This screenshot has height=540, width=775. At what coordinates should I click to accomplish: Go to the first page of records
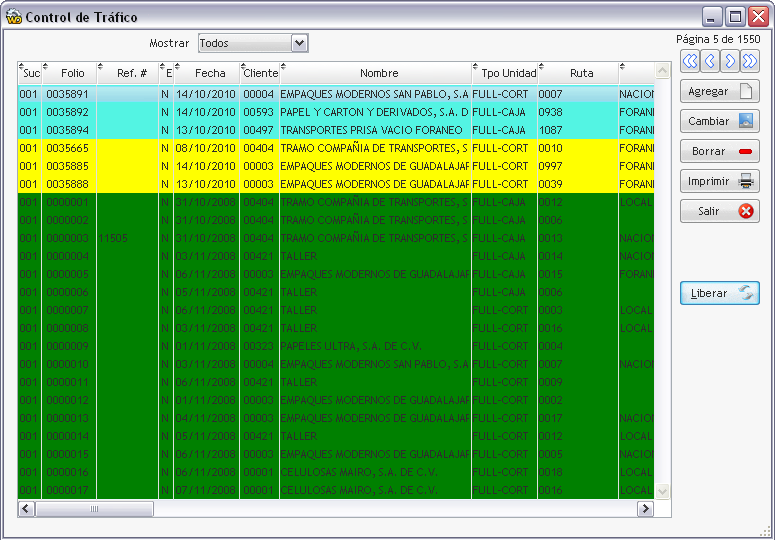pos(690,61)
